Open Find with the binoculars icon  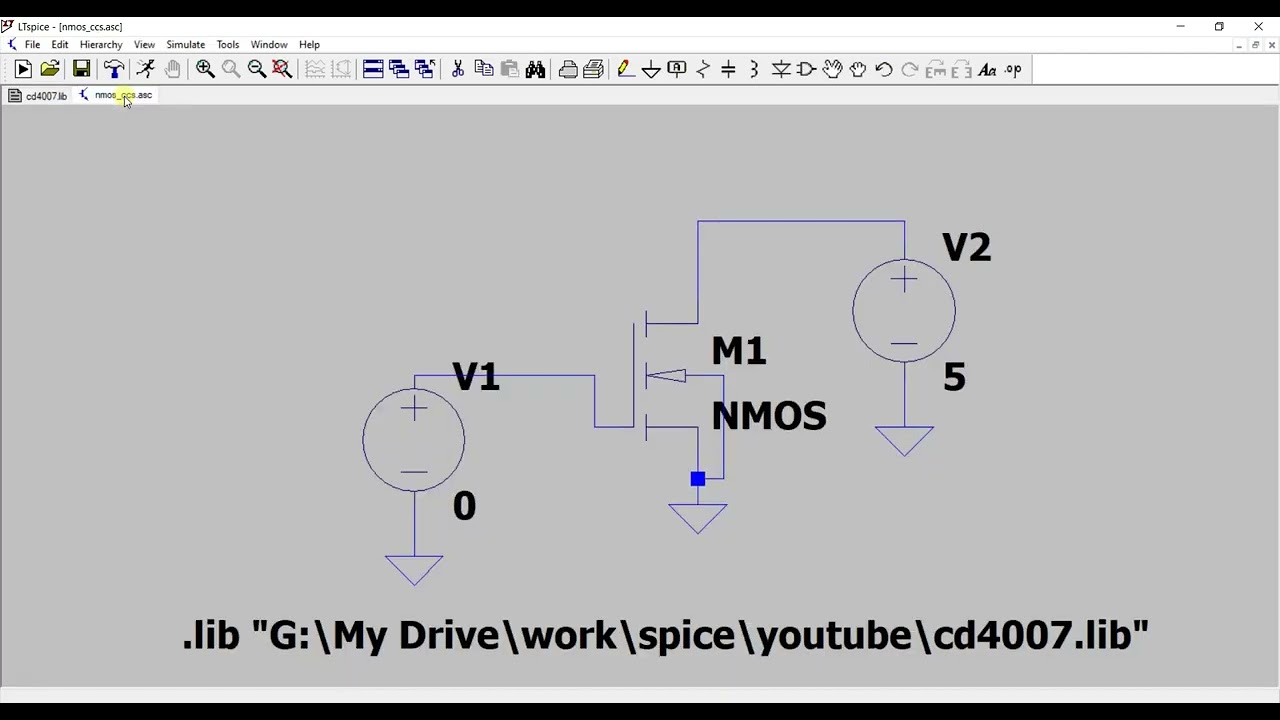pos(536,69)
